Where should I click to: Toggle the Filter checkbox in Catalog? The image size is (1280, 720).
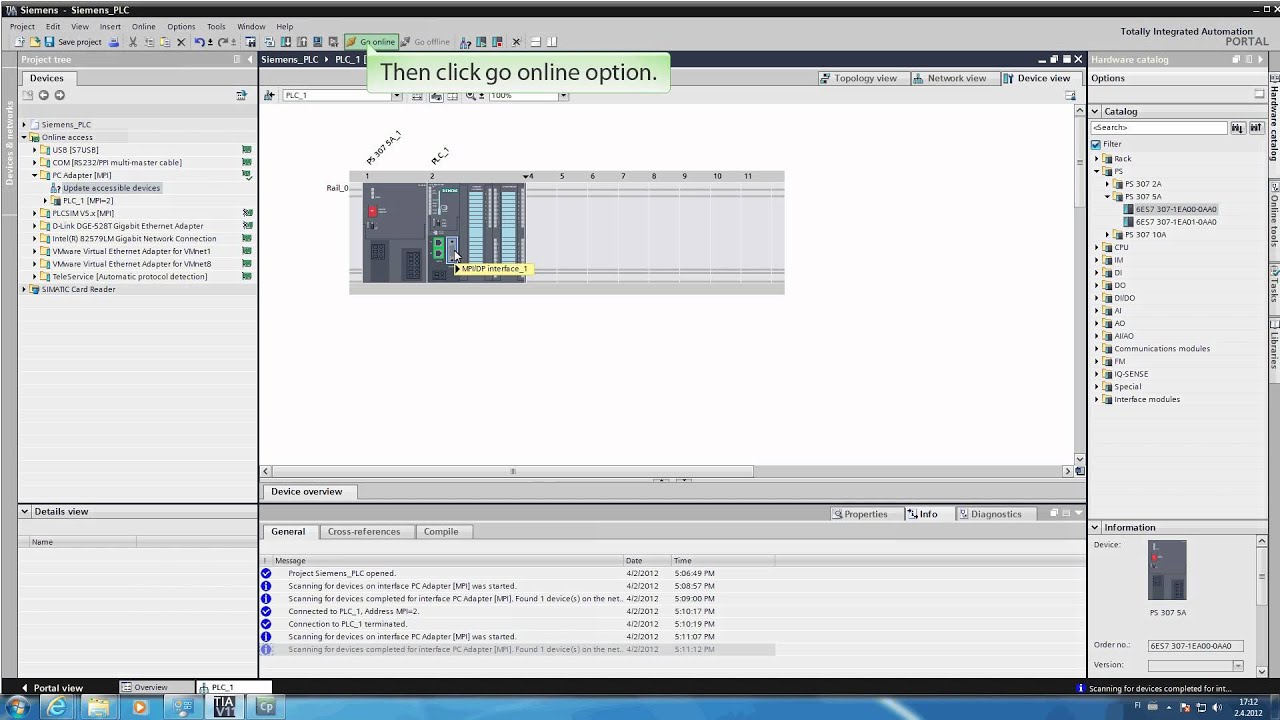[1096, 144]
